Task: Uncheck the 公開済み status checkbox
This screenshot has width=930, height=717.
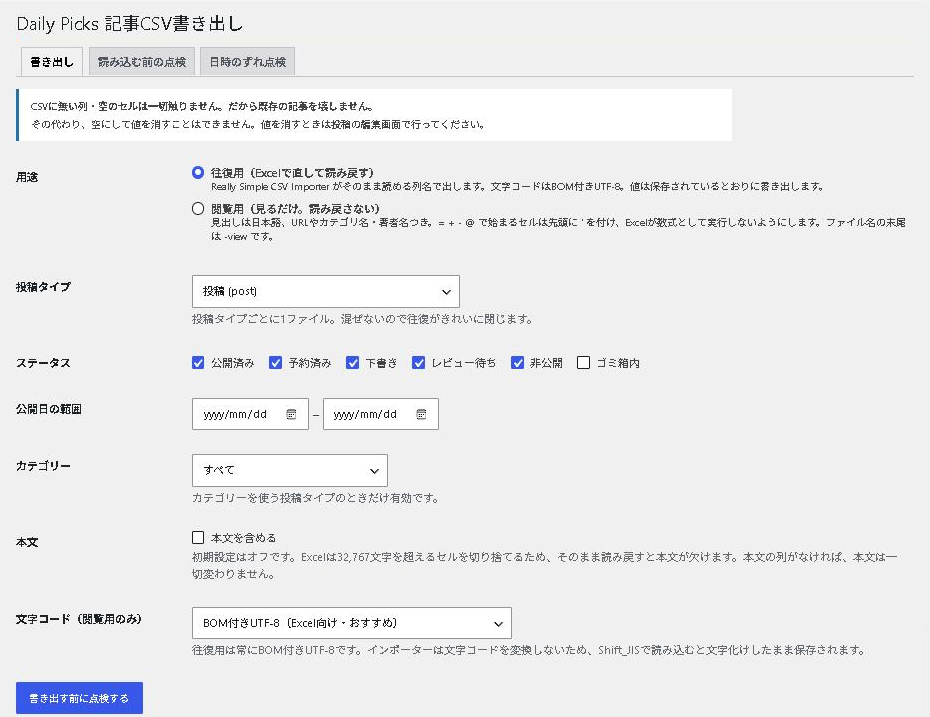Action: (198, 362)
